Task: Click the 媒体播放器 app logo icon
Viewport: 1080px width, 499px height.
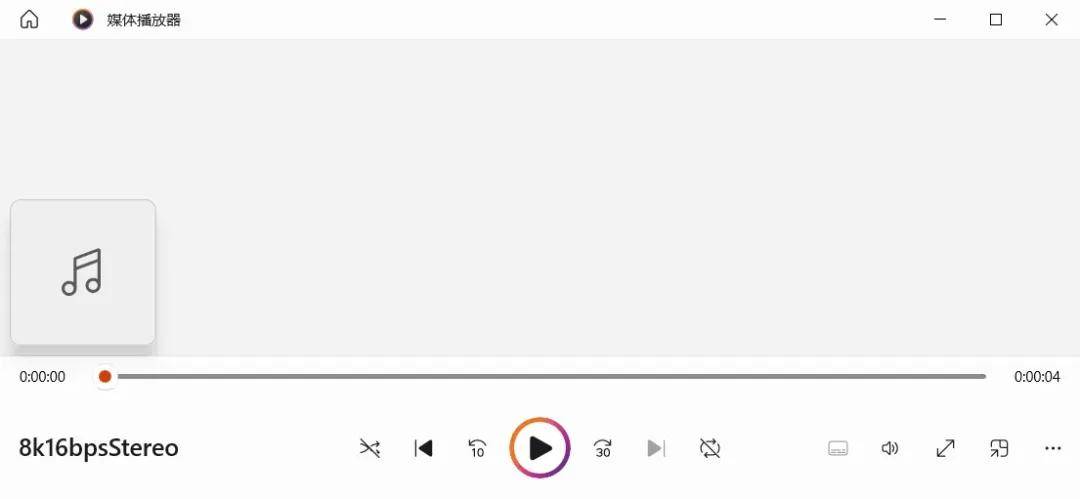Action: click(83, 19)
